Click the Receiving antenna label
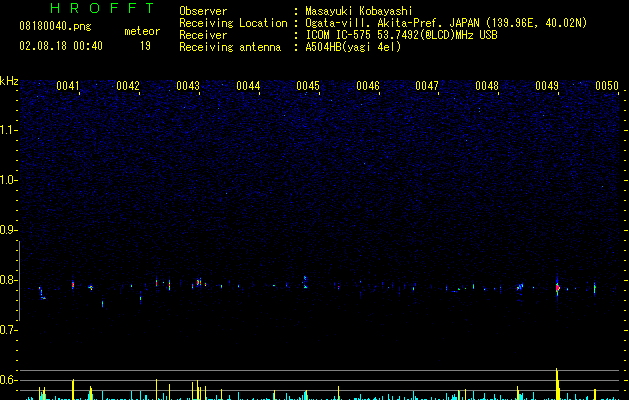This screenshot has height=400, width=629. (x=230, y=47)
